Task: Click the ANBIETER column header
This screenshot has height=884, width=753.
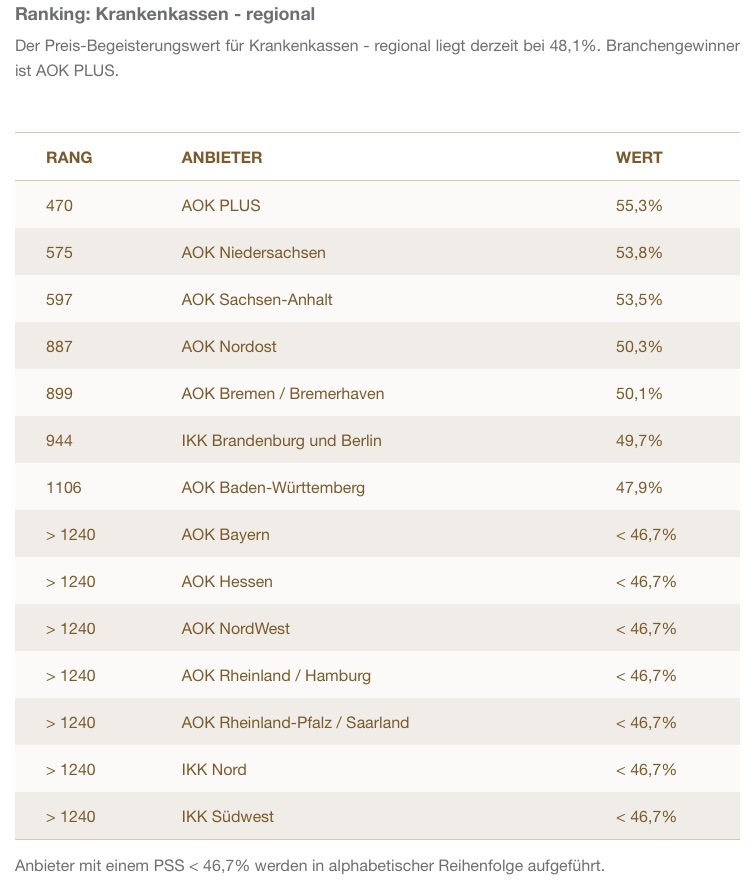Action: [x=222, y=158]
